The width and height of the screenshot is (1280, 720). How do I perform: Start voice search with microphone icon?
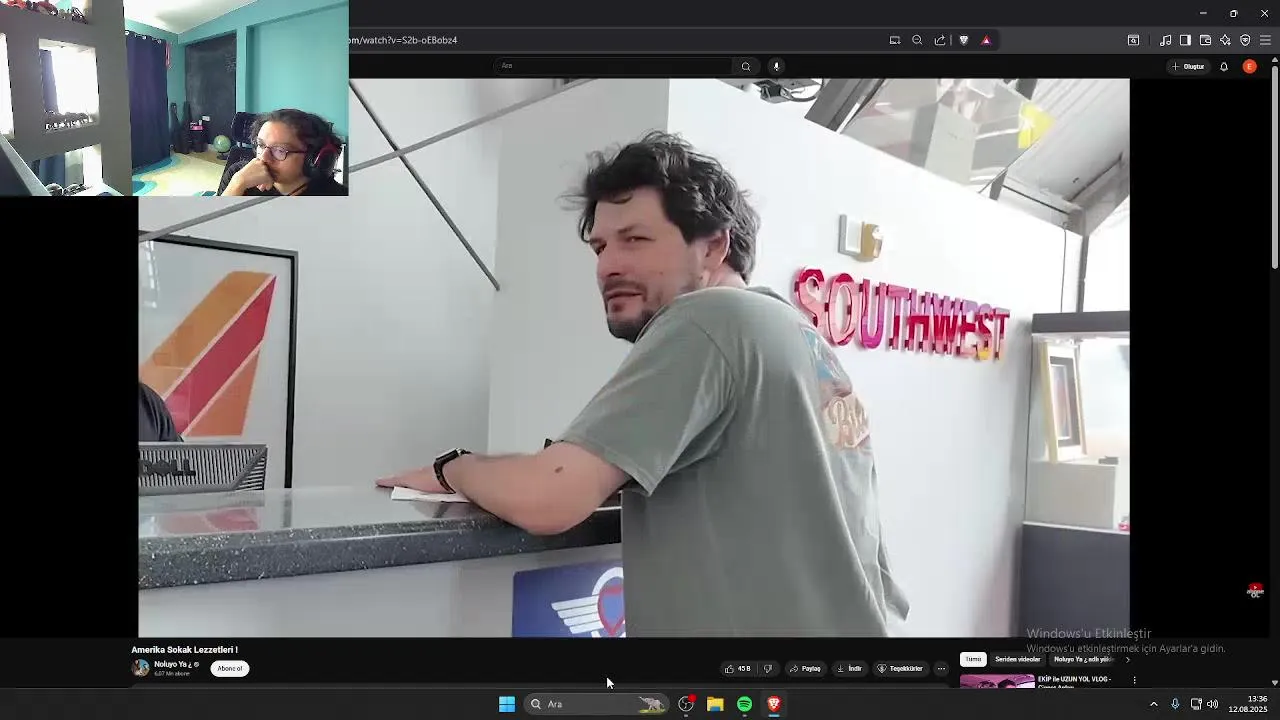tap(776, 66)
